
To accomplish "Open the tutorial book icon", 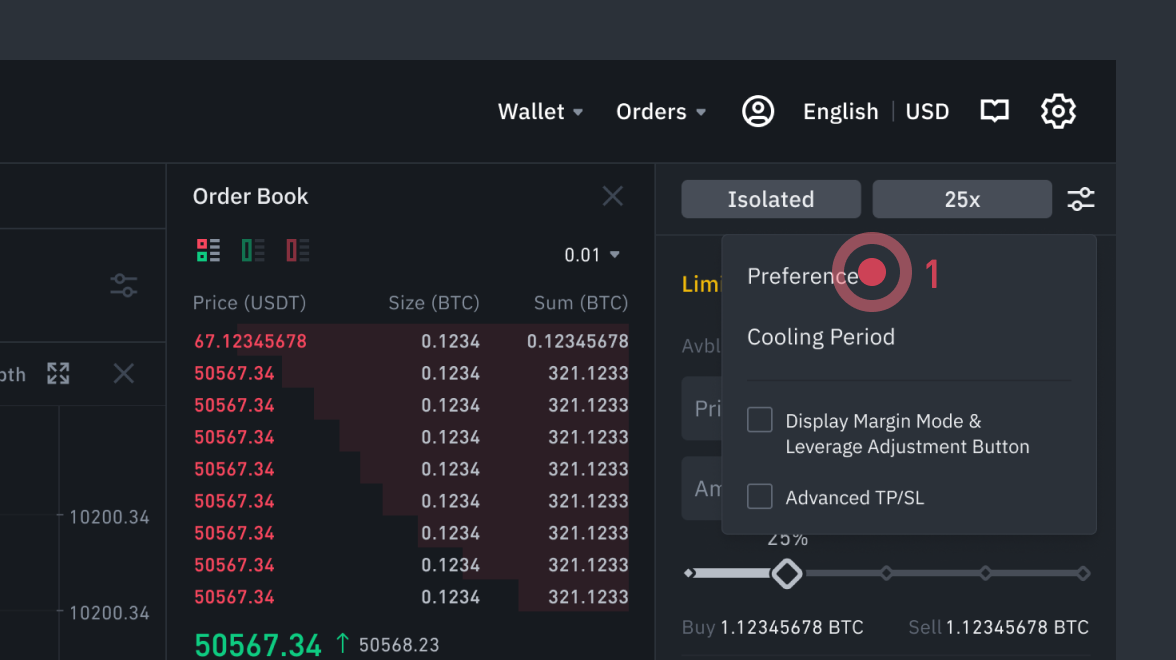I will 994,111.
